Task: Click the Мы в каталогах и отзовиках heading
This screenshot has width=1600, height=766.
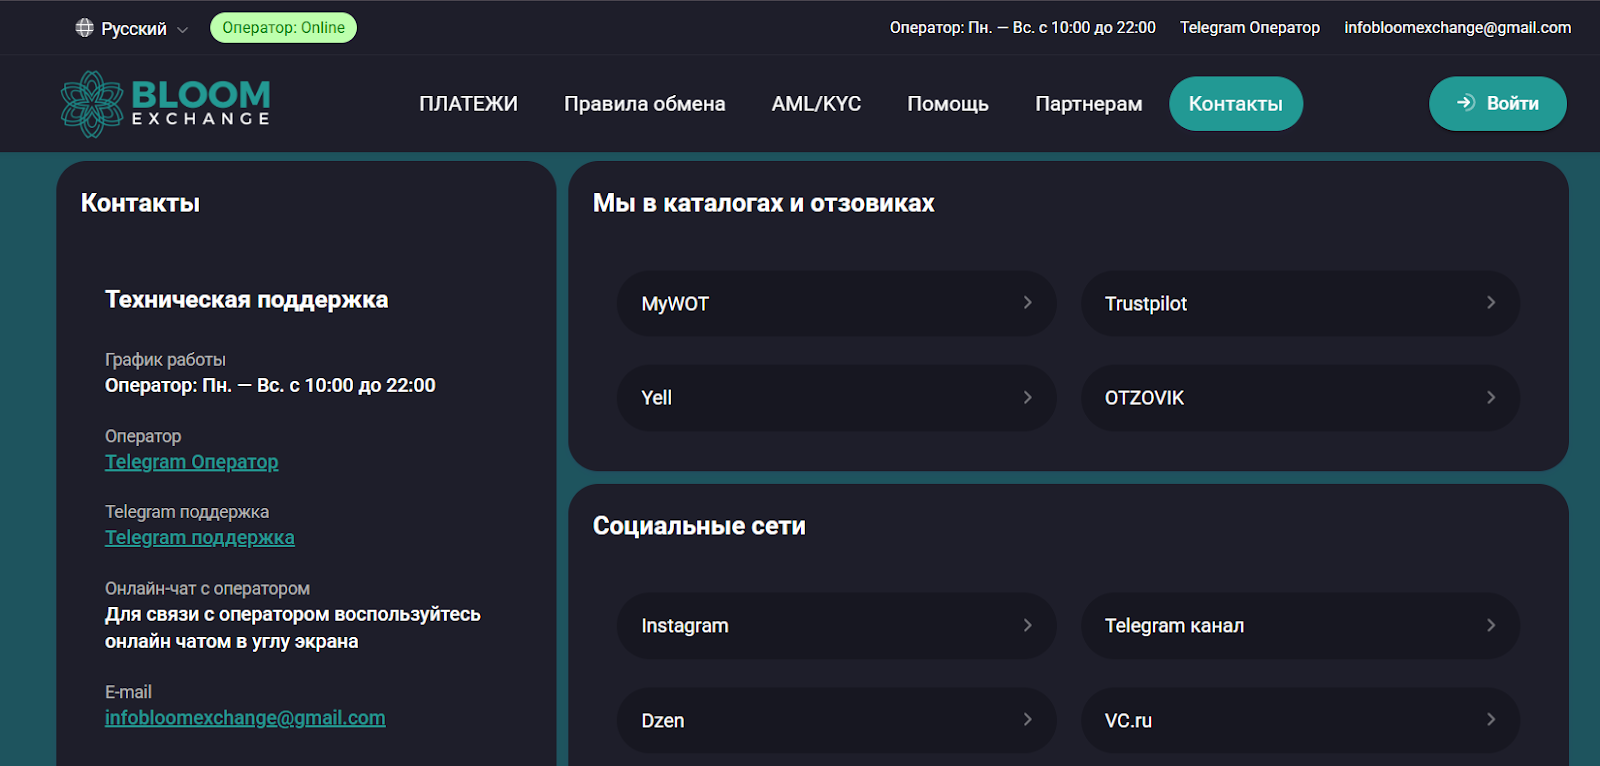Action: click(x=763, y=203)
